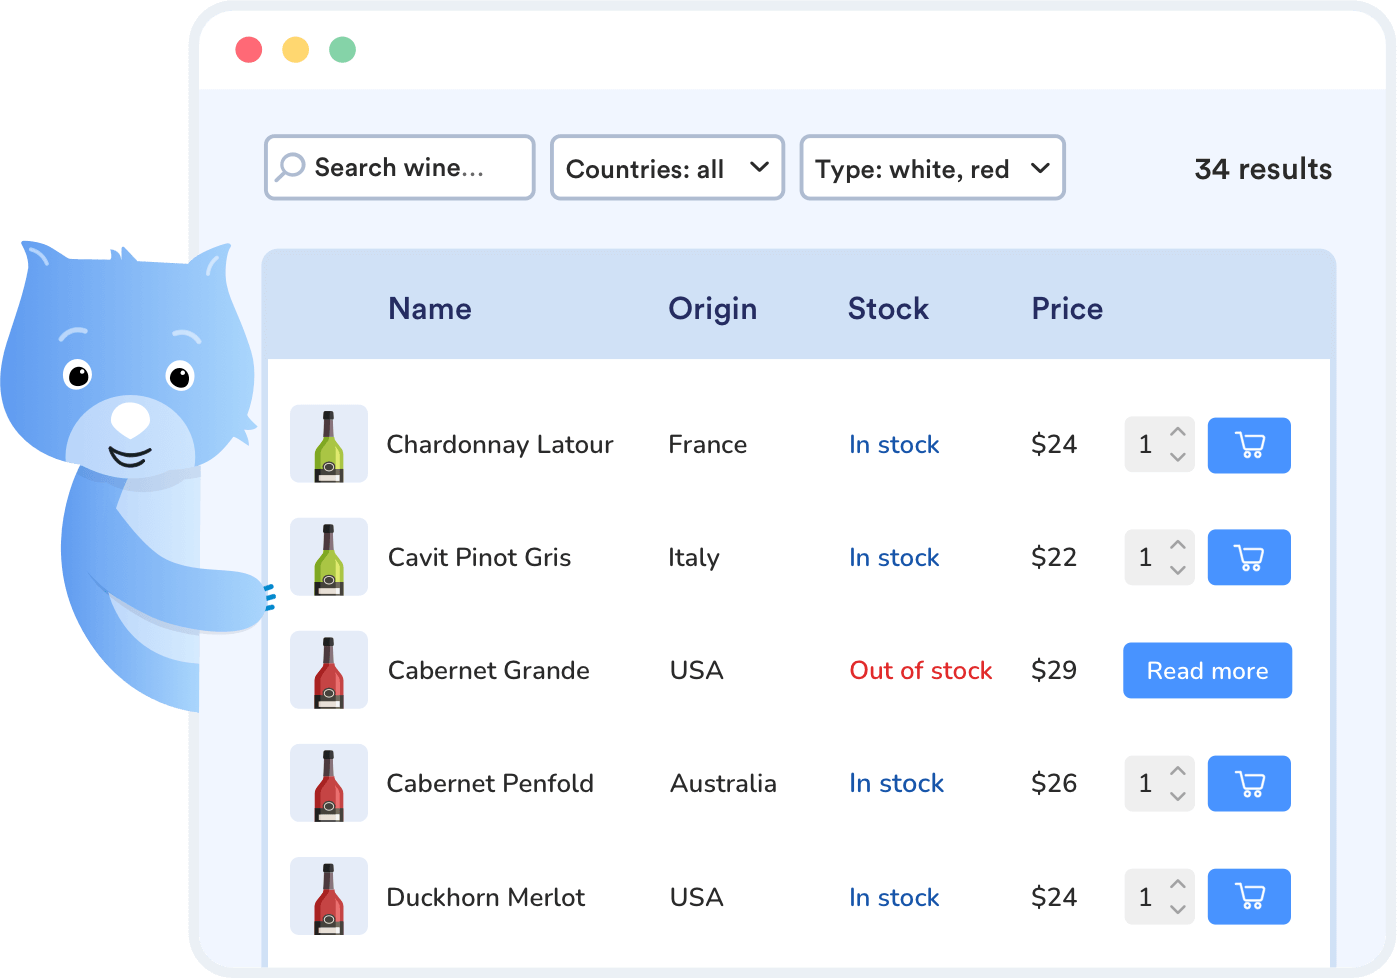The image size is (1397, 978).
Task: Increase quantity for Chardonnay Latour
Action: (1178, 432)
